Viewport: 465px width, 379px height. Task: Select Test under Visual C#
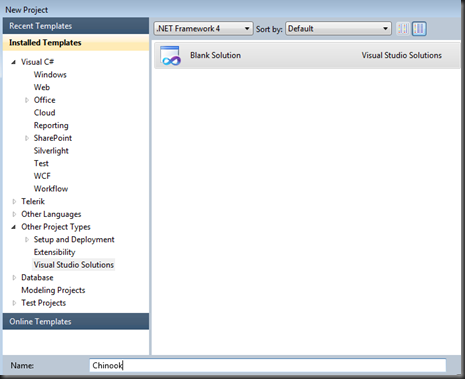pyautogui.click(x=41, y=163)
